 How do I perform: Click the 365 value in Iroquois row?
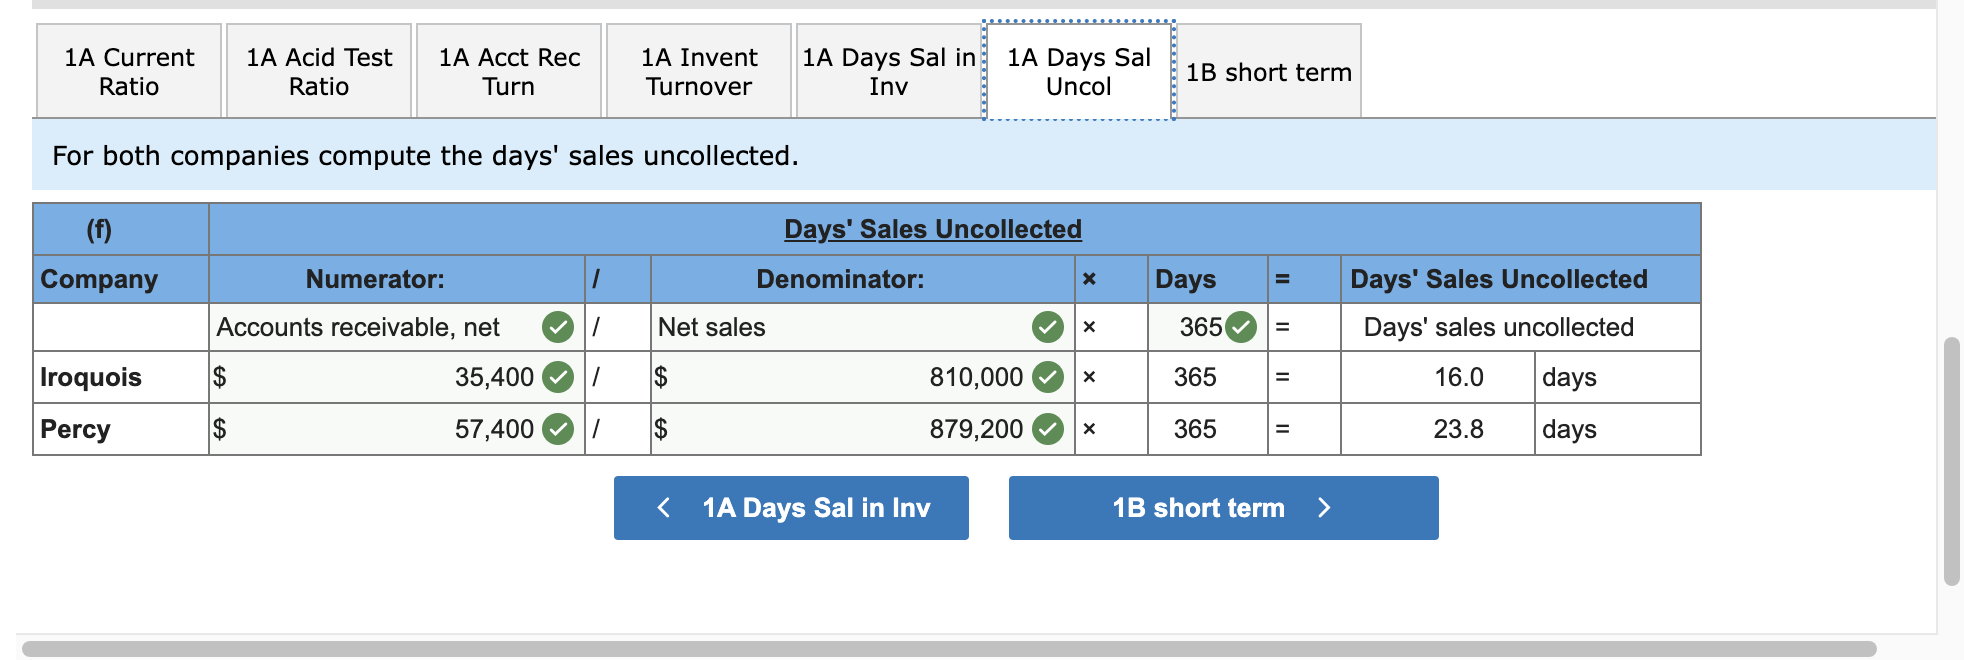point(1195,377)
